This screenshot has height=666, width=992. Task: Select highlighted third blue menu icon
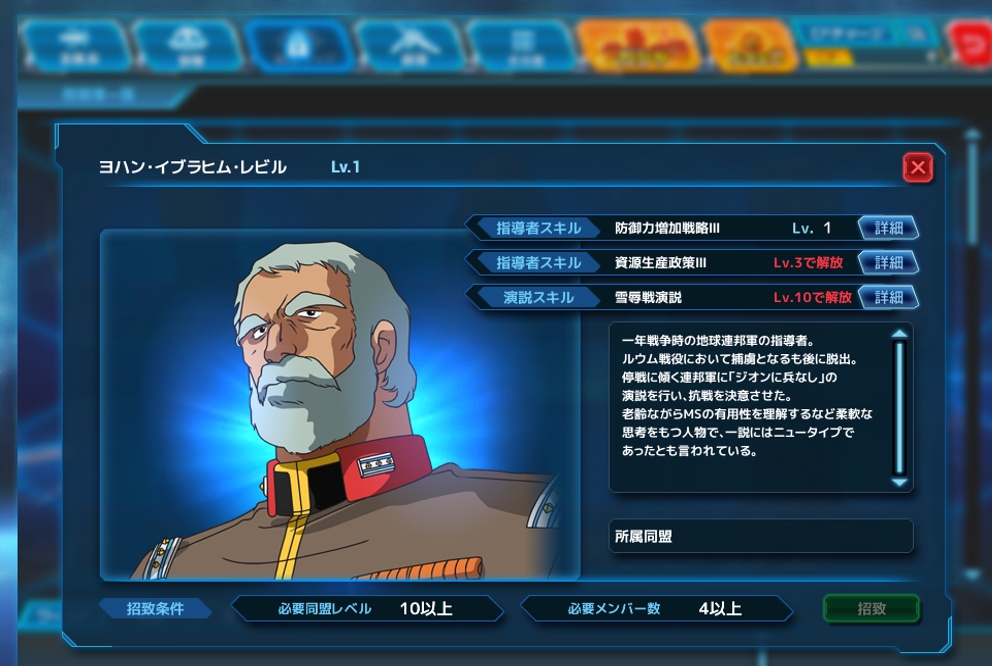(299, 46)
